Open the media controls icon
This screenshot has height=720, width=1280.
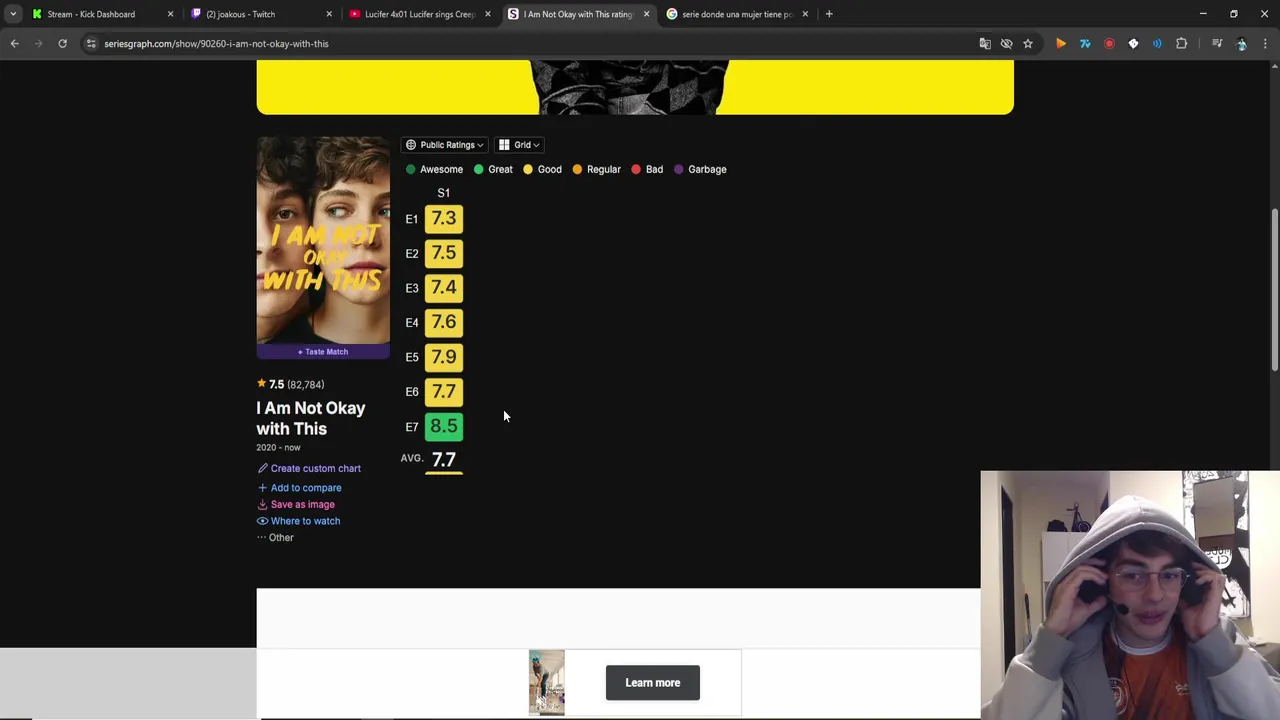[1217, 44]
